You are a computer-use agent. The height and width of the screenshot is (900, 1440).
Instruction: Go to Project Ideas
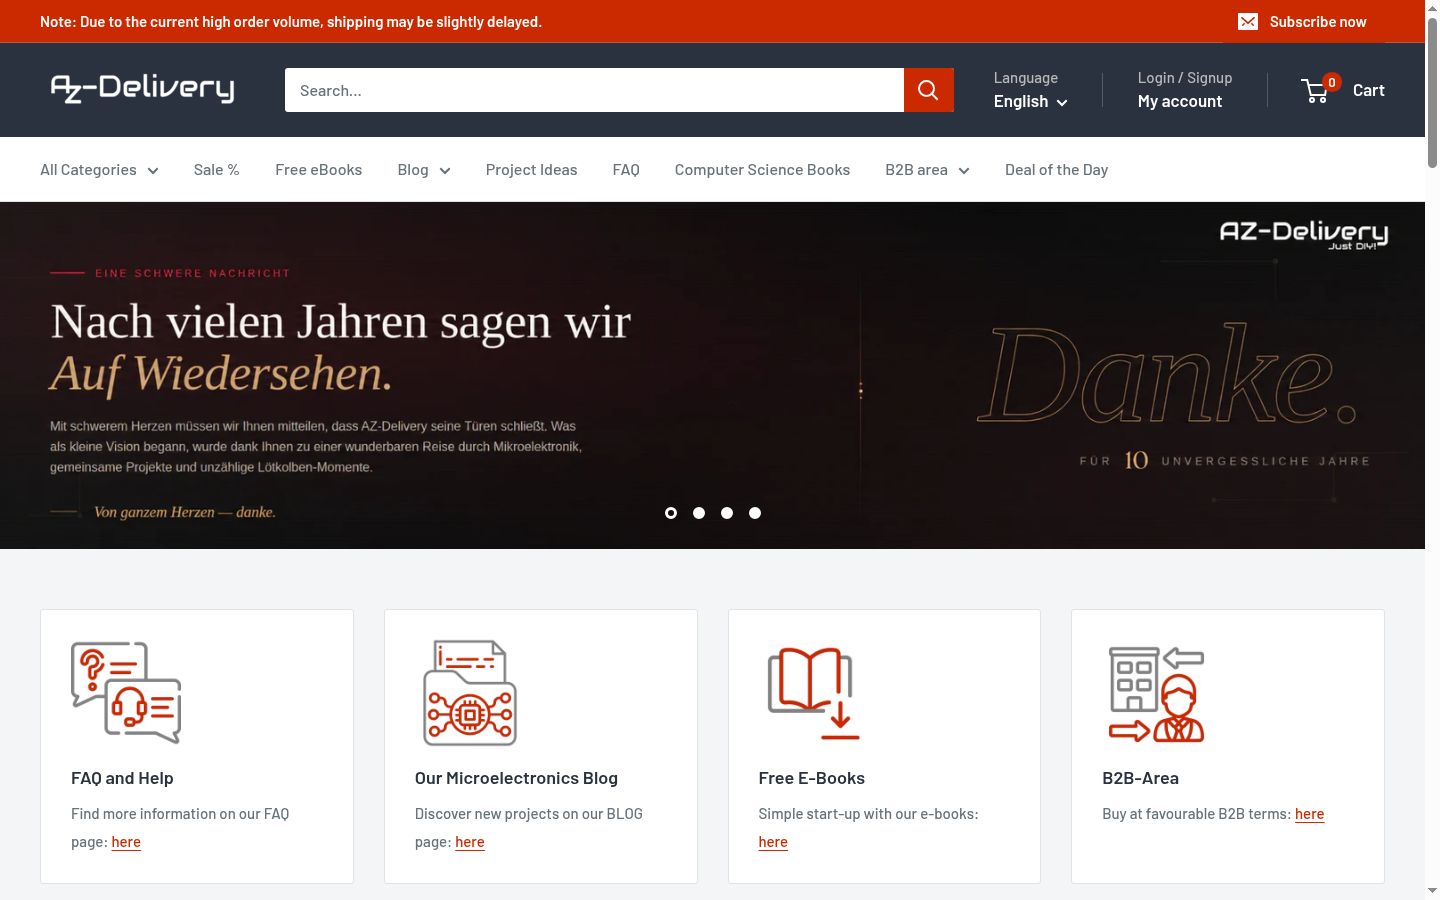click(x=532, y=170)
